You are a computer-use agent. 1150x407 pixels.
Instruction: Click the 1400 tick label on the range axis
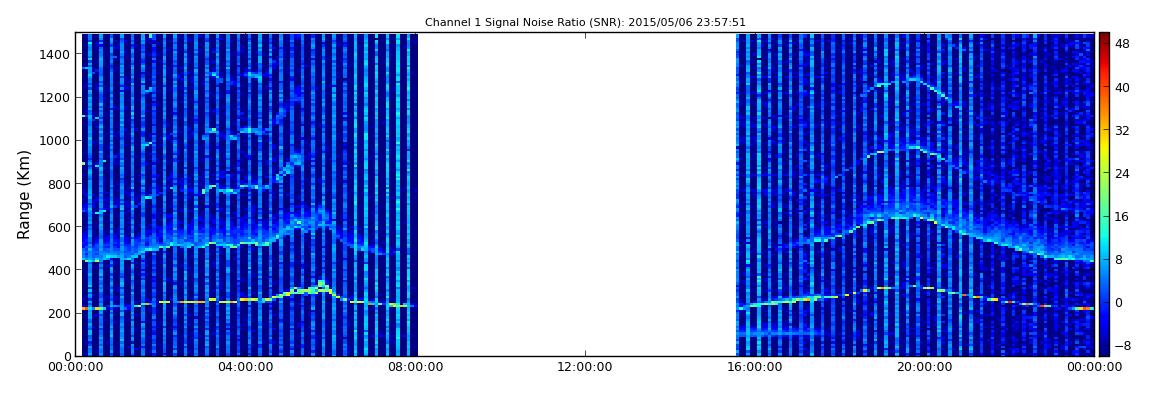56,54
